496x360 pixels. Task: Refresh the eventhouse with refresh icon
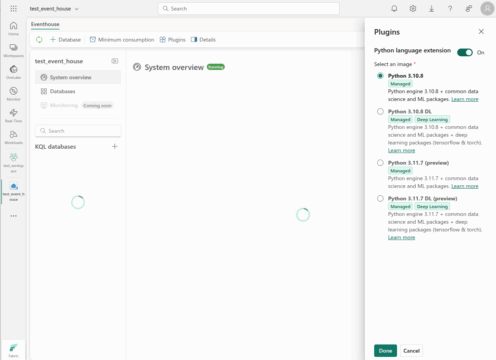[x=39, y=40]
